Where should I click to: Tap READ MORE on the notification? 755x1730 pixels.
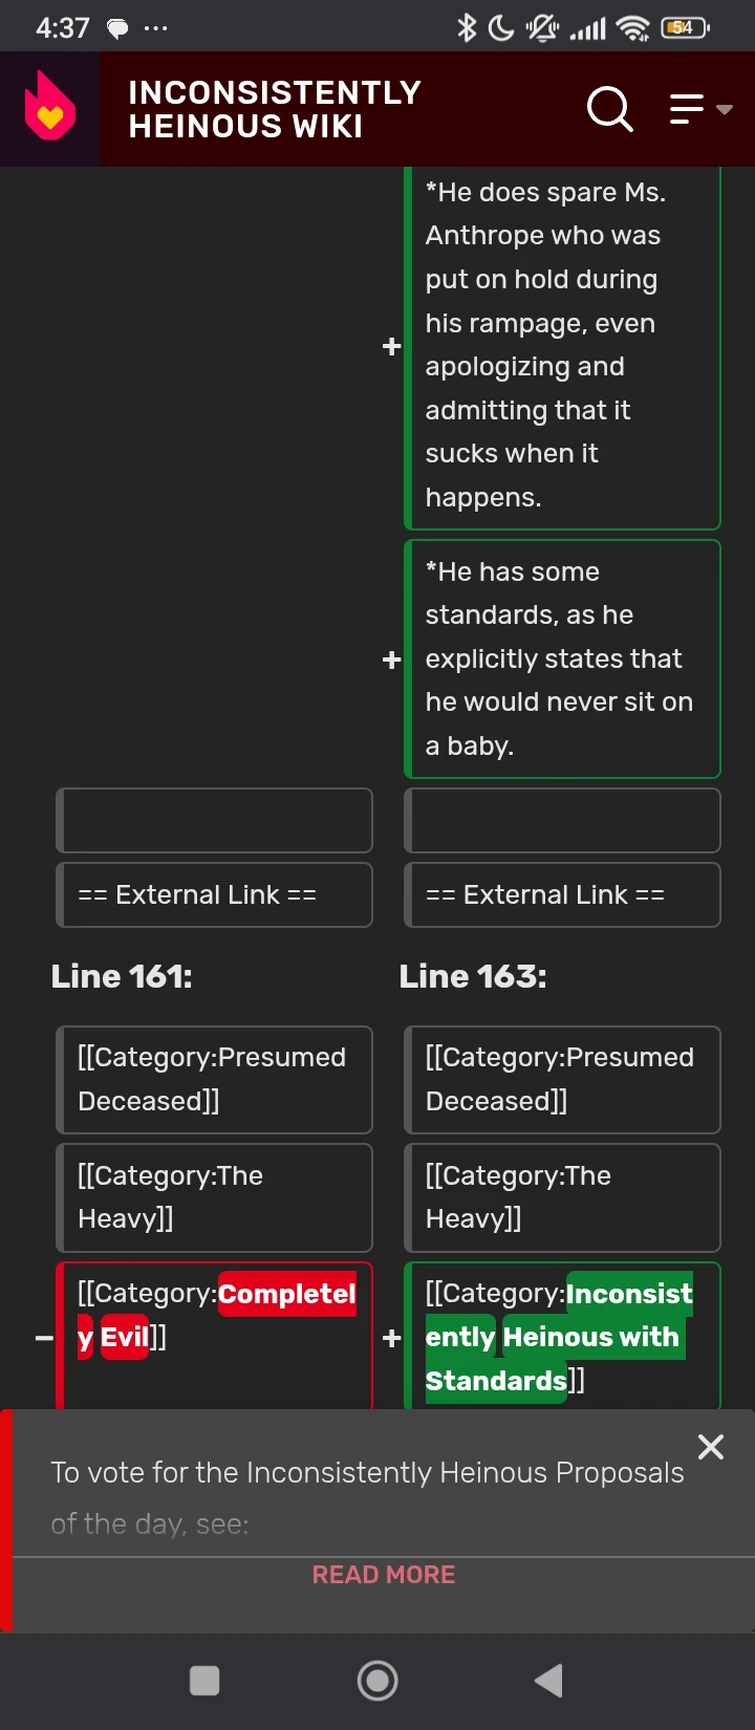[383, 1574]
